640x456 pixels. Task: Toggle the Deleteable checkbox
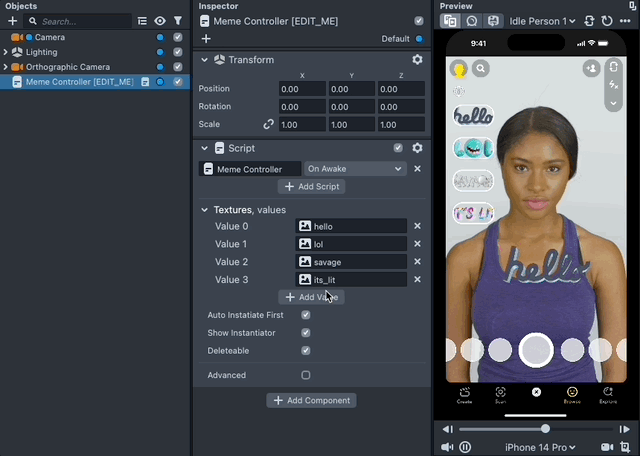coord(306,351)
